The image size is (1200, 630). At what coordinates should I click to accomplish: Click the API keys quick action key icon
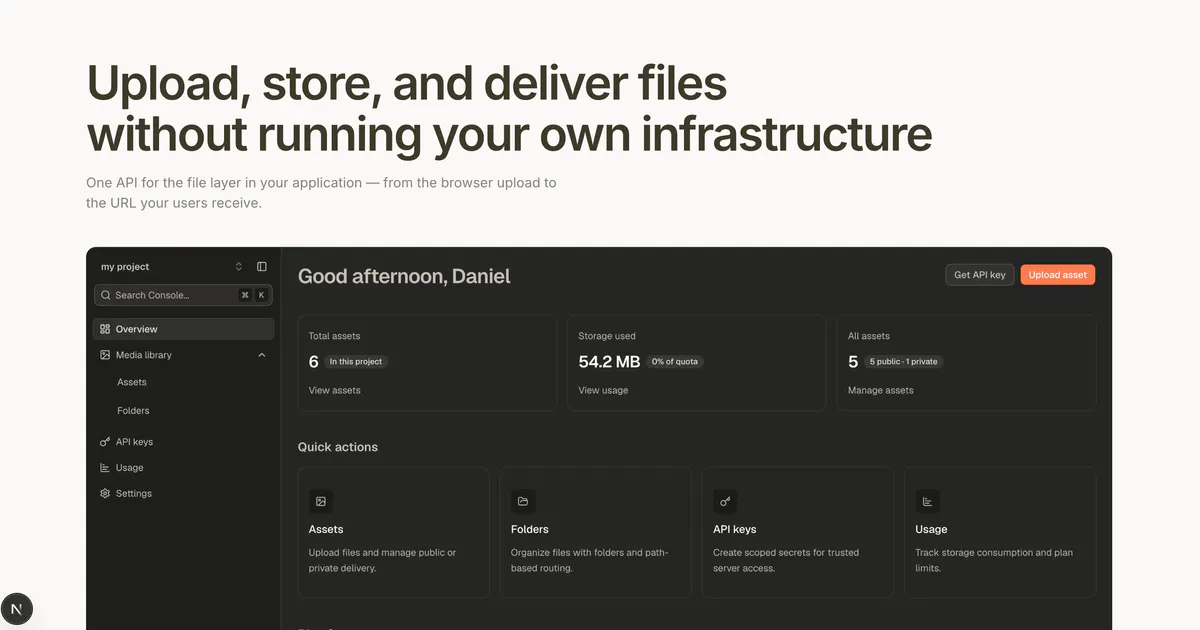(725, 501)
